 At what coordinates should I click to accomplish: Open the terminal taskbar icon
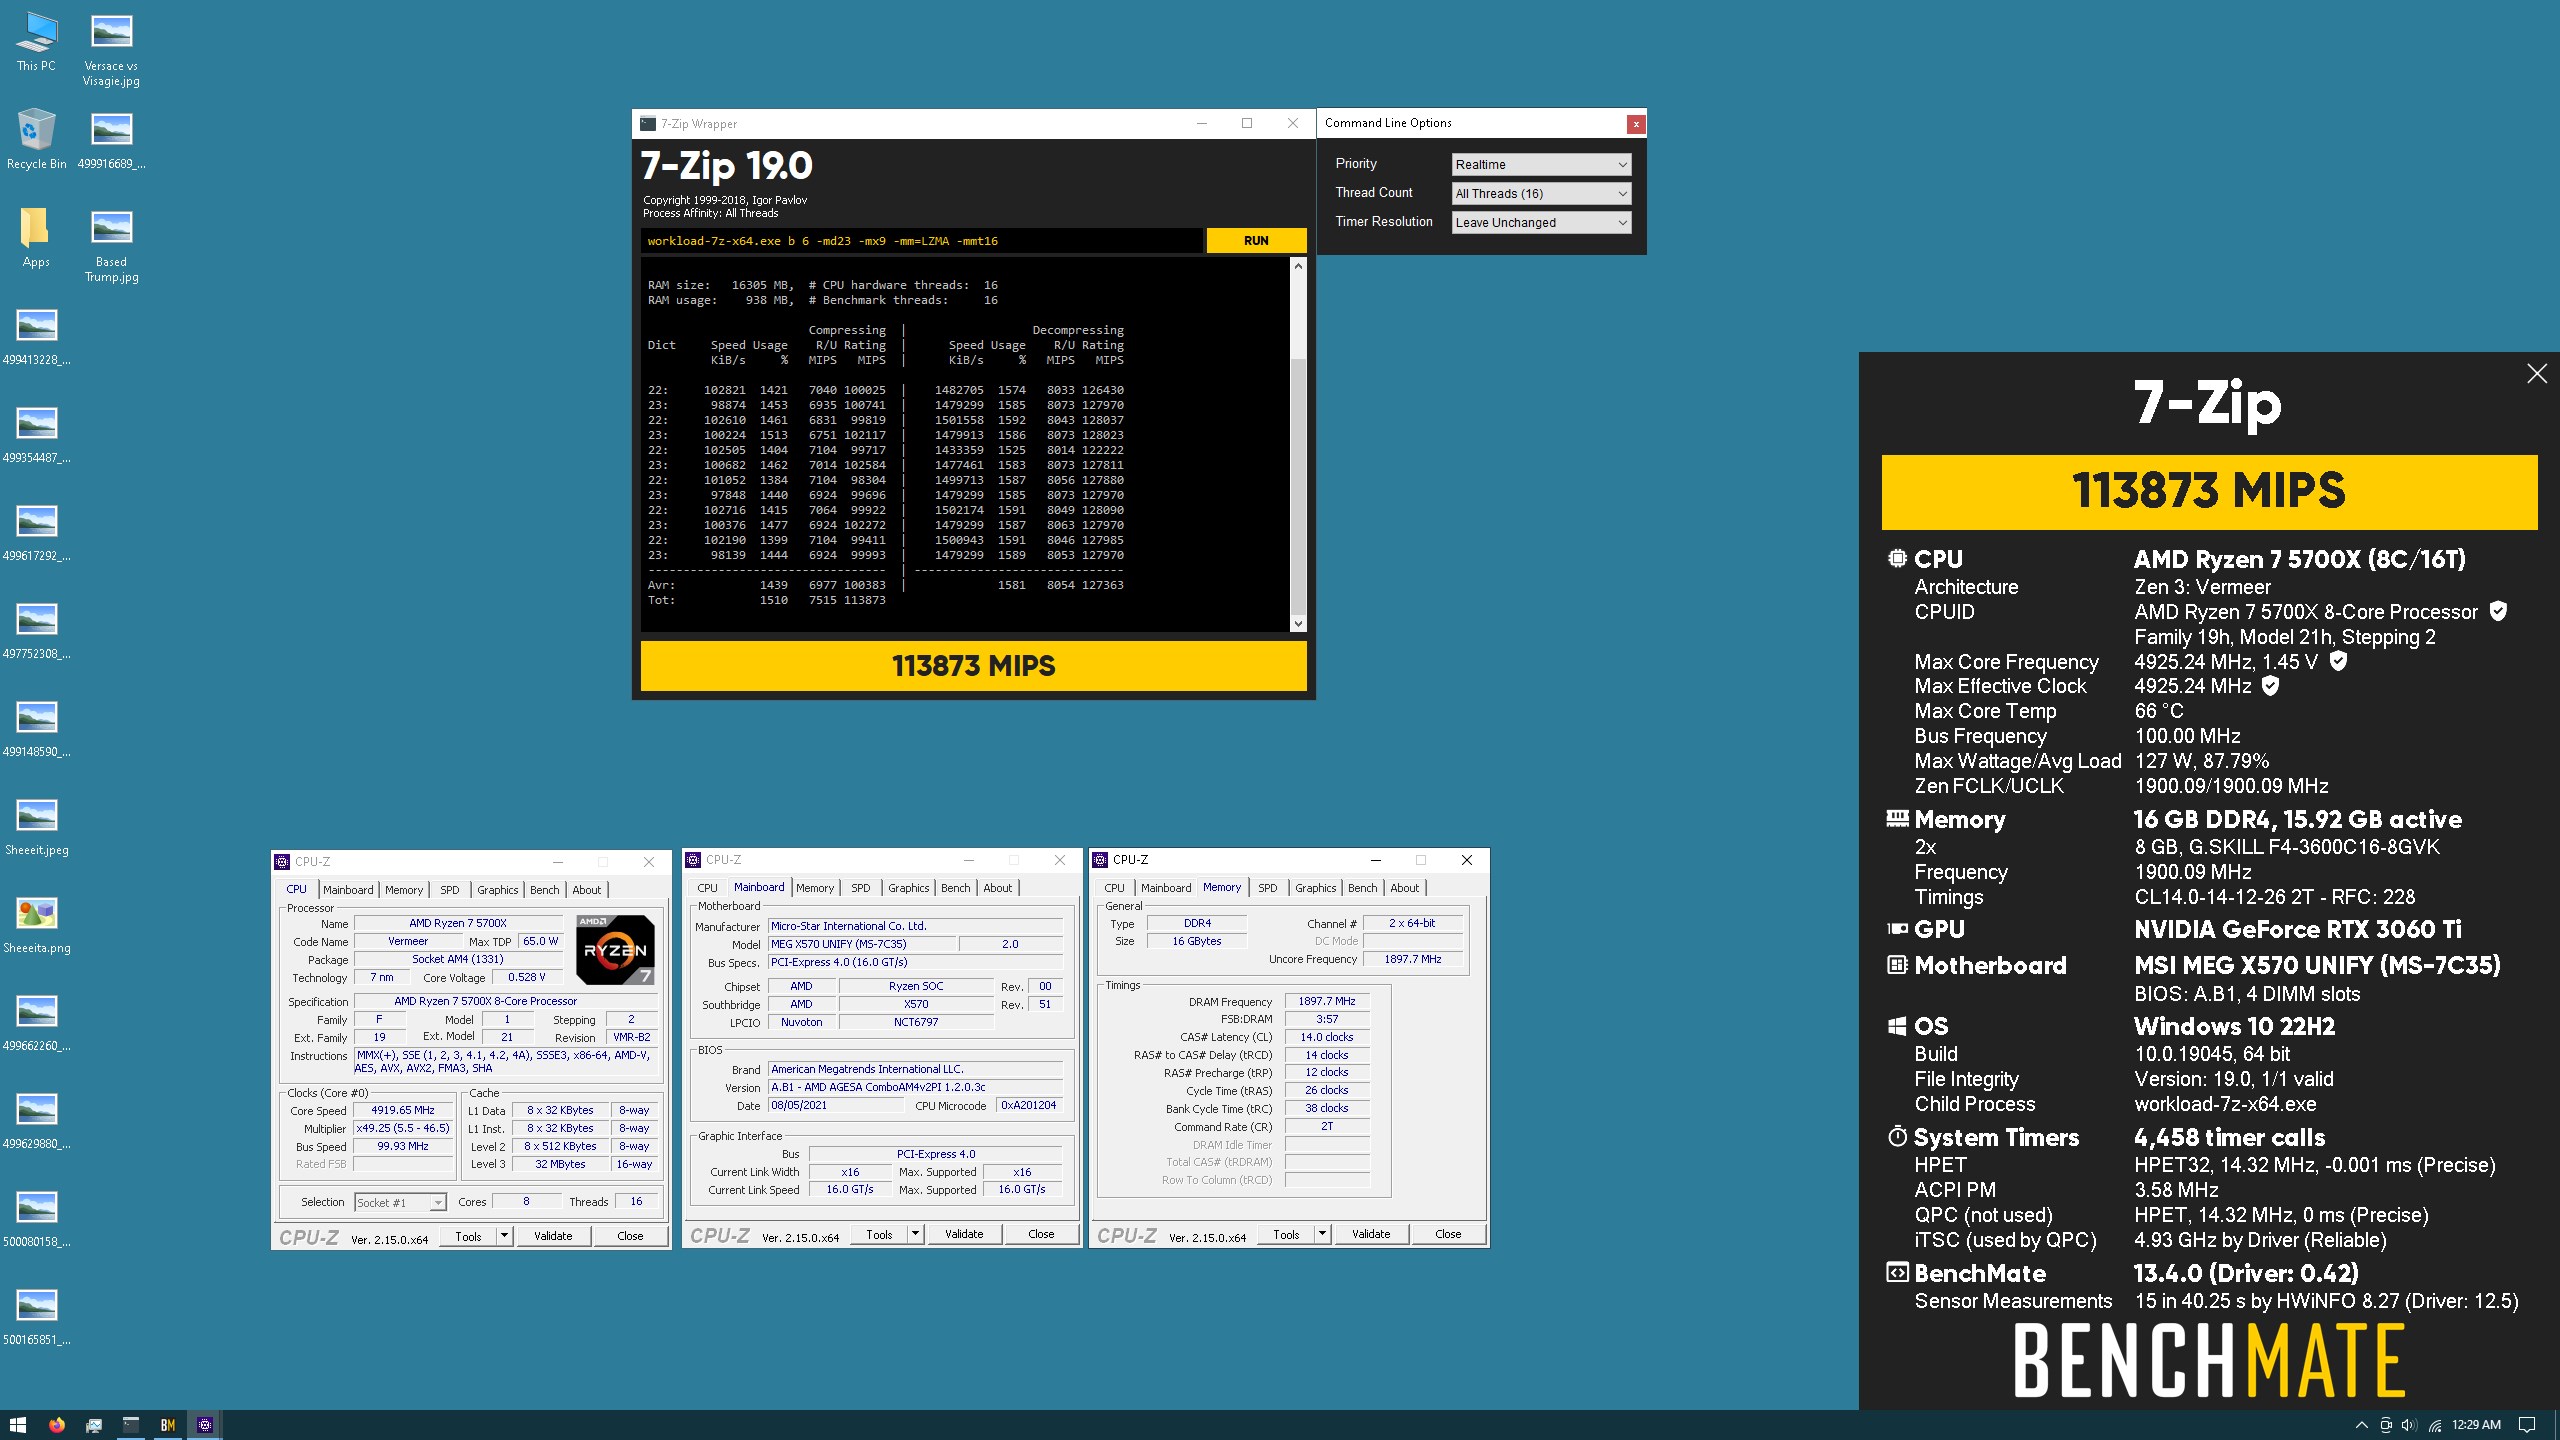click(130, 1425)
